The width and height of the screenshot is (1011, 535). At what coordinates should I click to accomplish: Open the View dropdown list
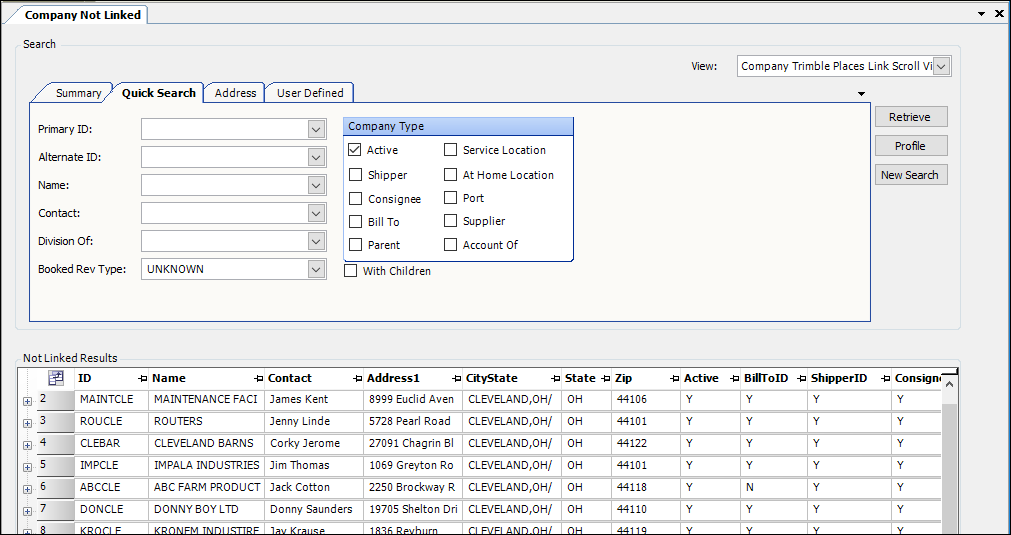[941, 67]
